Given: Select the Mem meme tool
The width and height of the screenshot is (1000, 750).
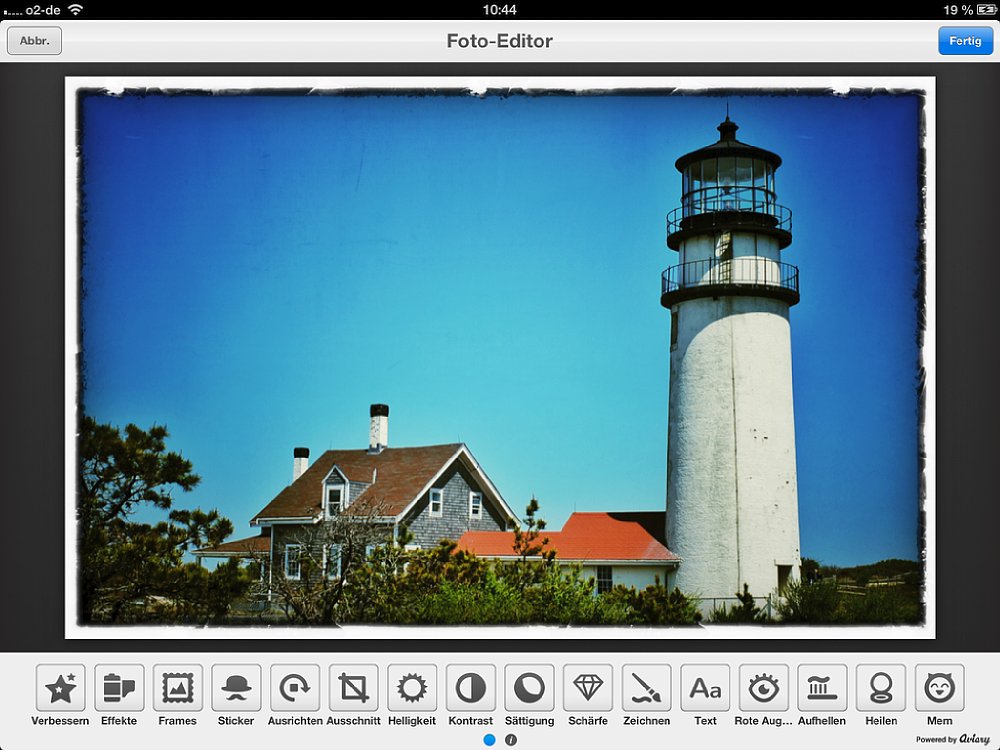Looking at the screenshot, I should tap(939, 688).
